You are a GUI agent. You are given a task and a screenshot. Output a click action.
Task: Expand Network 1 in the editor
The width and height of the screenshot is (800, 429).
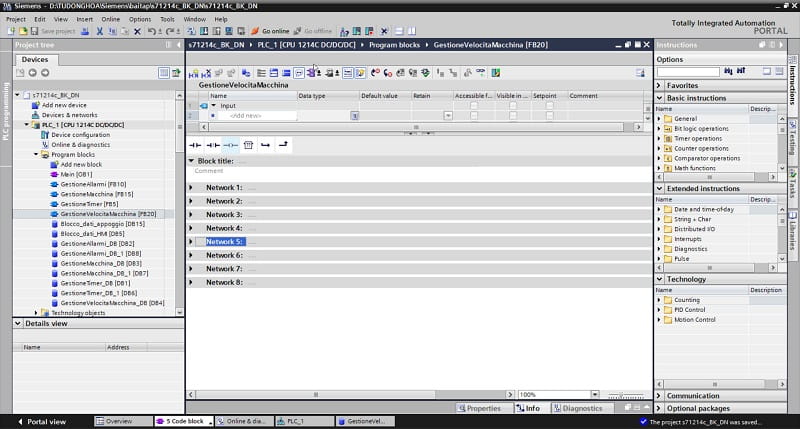pos(191,188)
